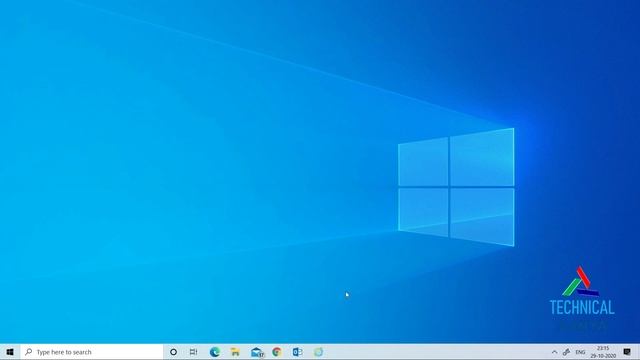The image size is (640, 360).
Task: Open the Windows Start menu
Action: pyautogui.click(x=10, y=352)
